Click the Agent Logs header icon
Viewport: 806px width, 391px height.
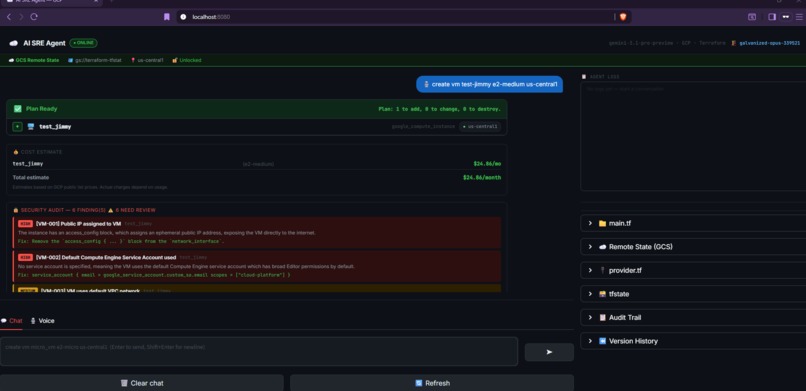(583, 77)
